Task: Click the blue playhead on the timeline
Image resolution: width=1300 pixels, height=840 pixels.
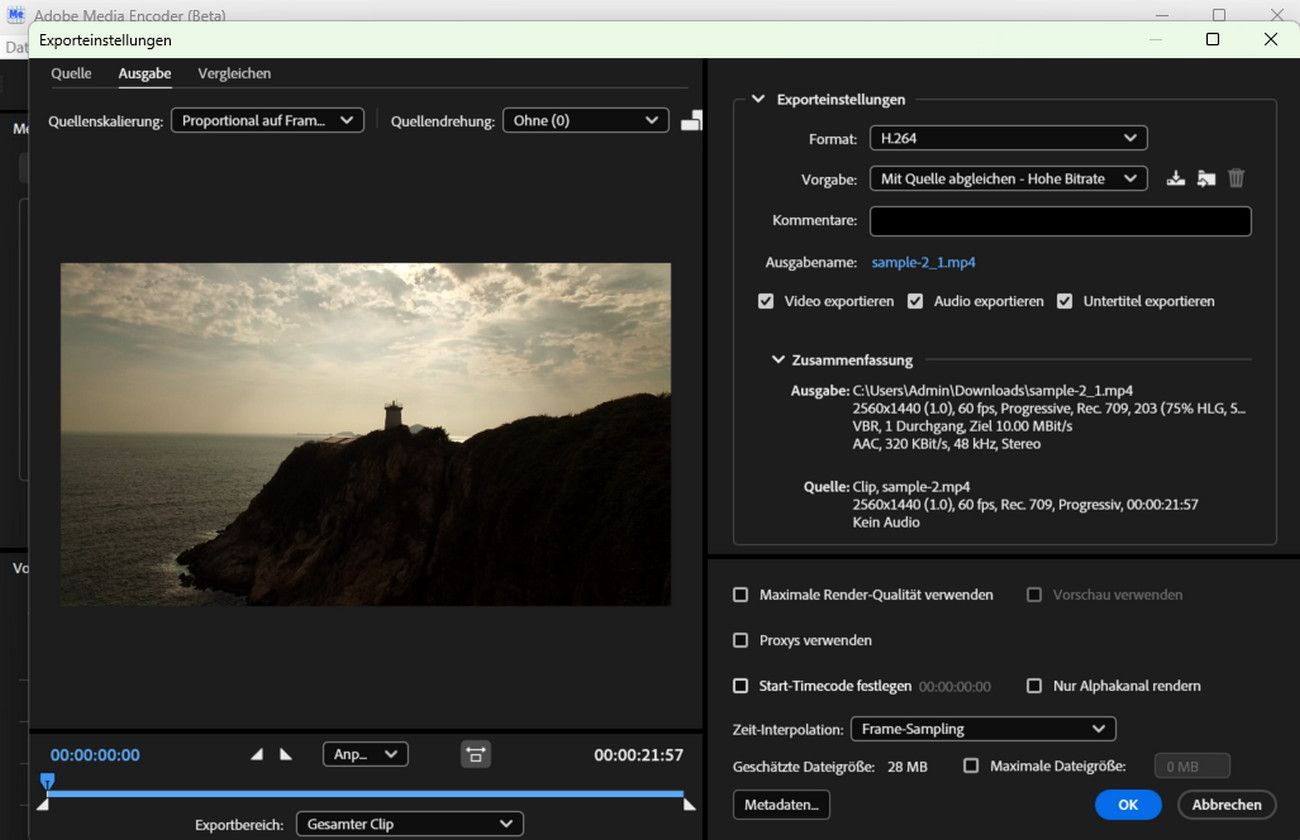Action: coord(47,780)
